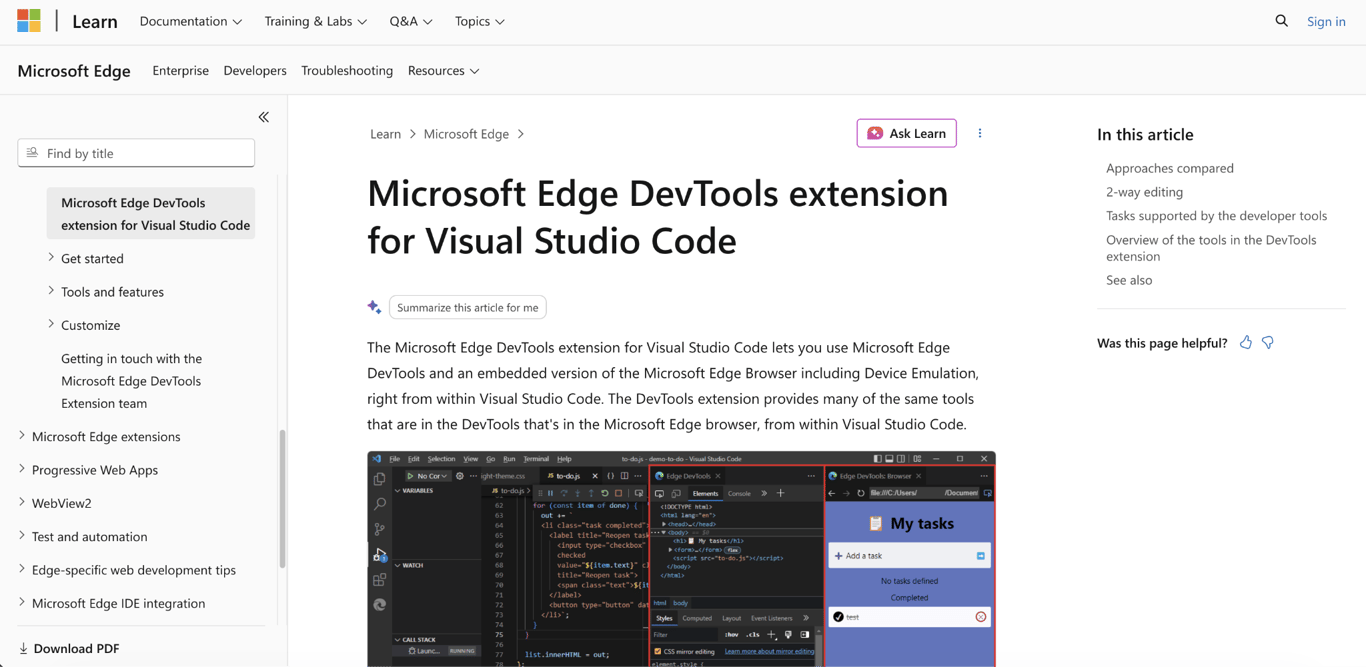Screen dimensions: 1366x667
Task: Click the thumbs down feedback icon
Action: [x=1268, y=343]
